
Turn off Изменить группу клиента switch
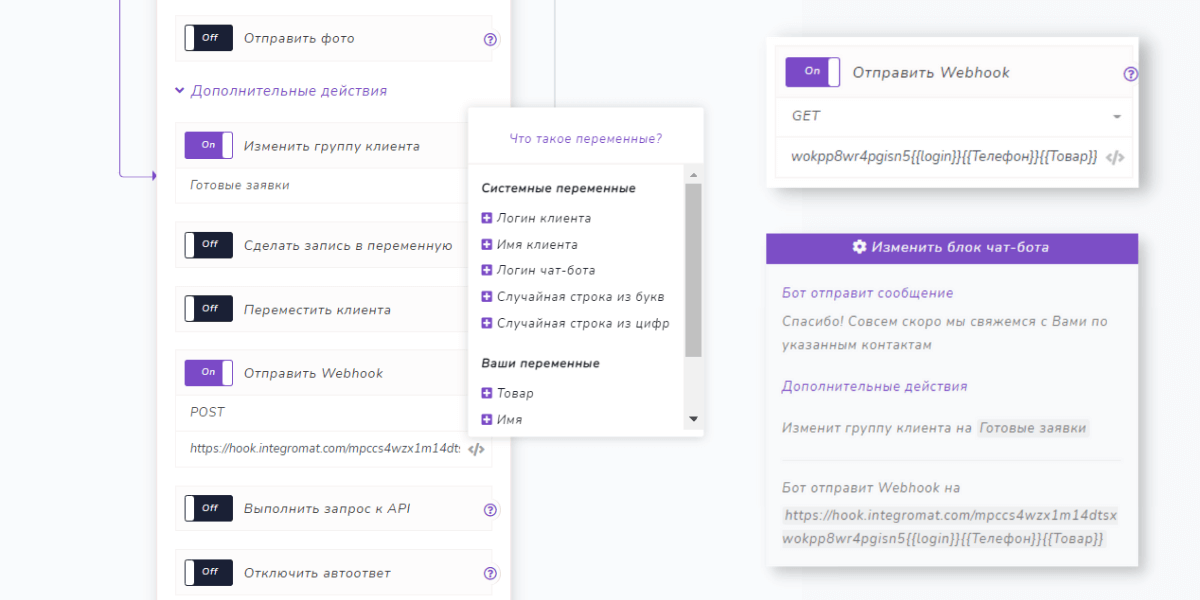click(209, 145)
